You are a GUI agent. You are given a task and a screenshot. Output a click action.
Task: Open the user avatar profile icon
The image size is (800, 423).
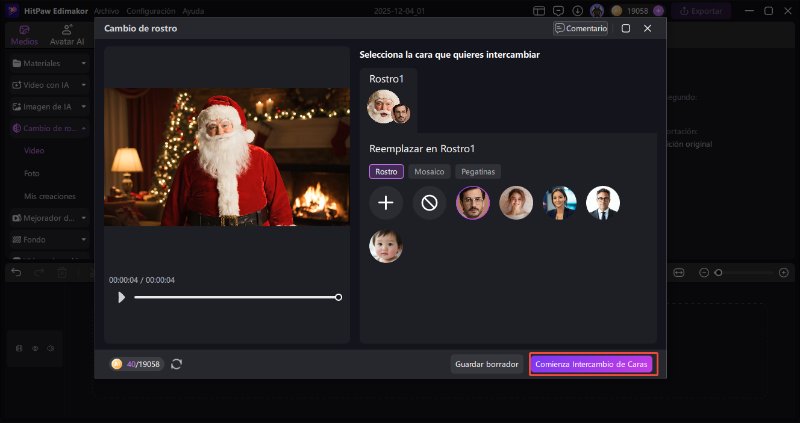tap(597, 11)
